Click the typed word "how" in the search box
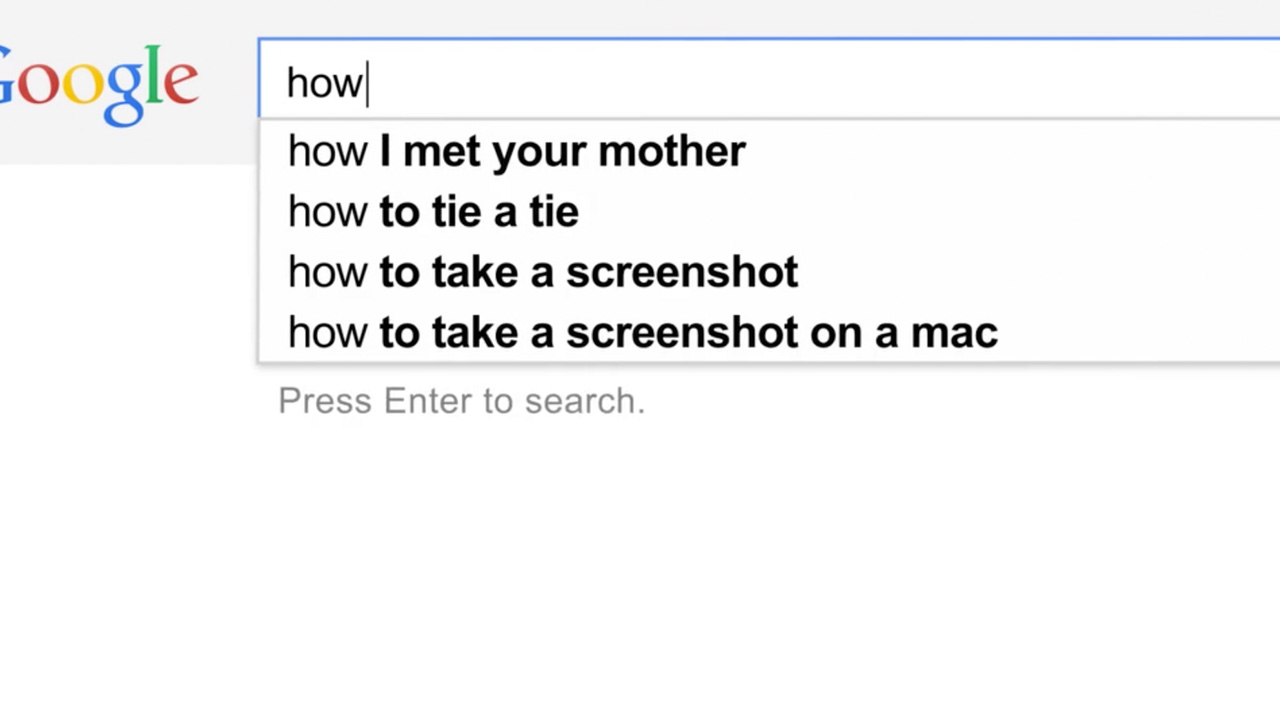The width and height of the screenshot is (1280, 720). pos(324,82)
